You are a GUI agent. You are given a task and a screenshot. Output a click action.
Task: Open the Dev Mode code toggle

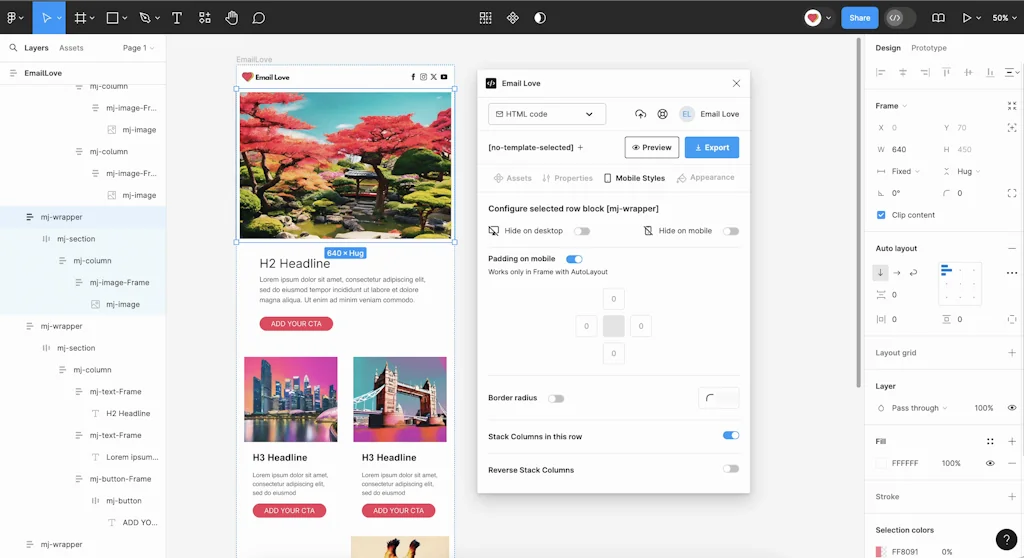[x=895, y=18]
